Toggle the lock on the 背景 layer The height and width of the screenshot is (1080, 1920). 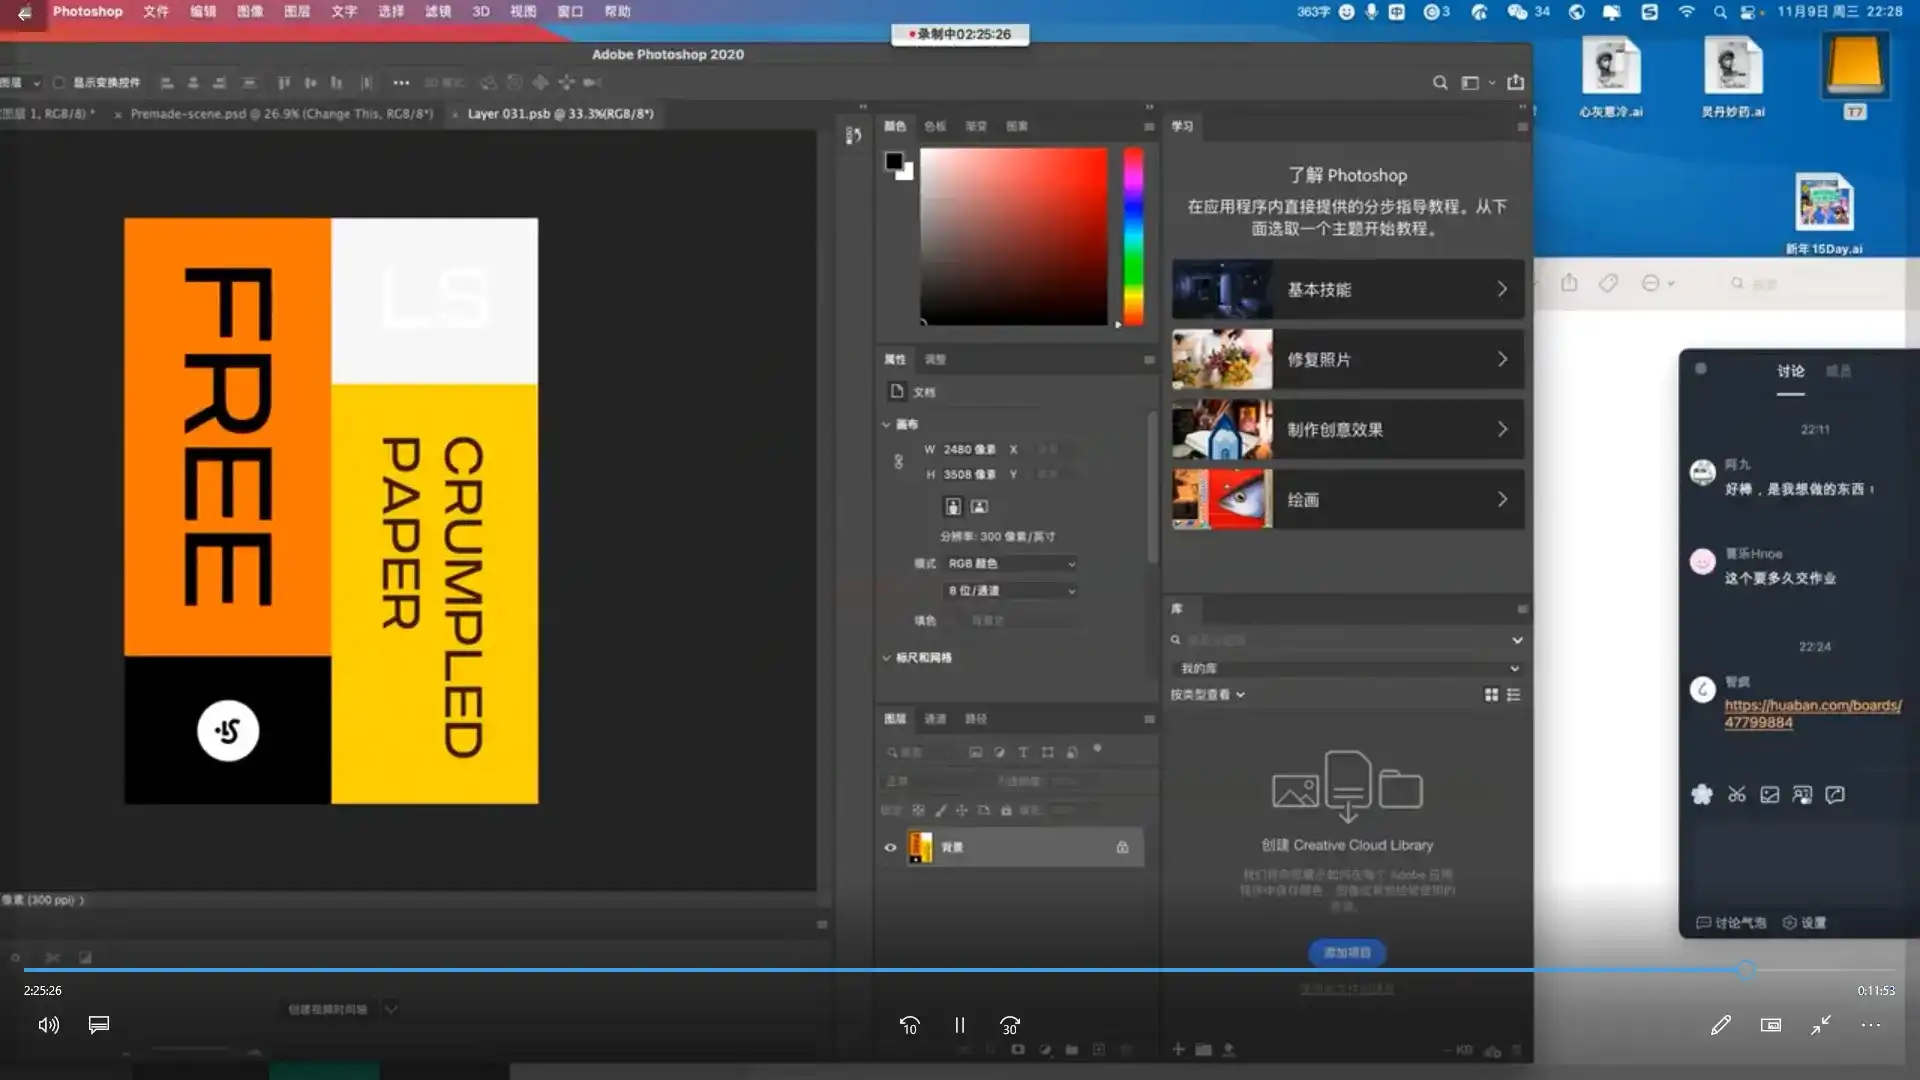[x=1121, y=847]
